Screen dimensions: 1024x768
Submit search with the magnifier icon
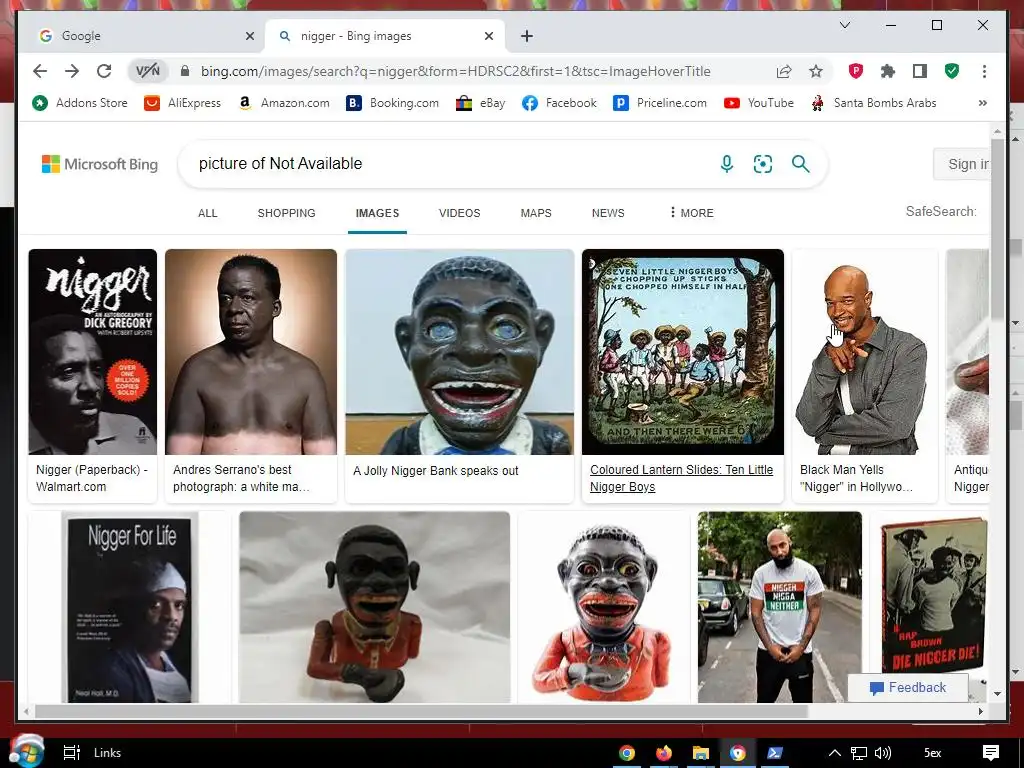tap(801, 164)
